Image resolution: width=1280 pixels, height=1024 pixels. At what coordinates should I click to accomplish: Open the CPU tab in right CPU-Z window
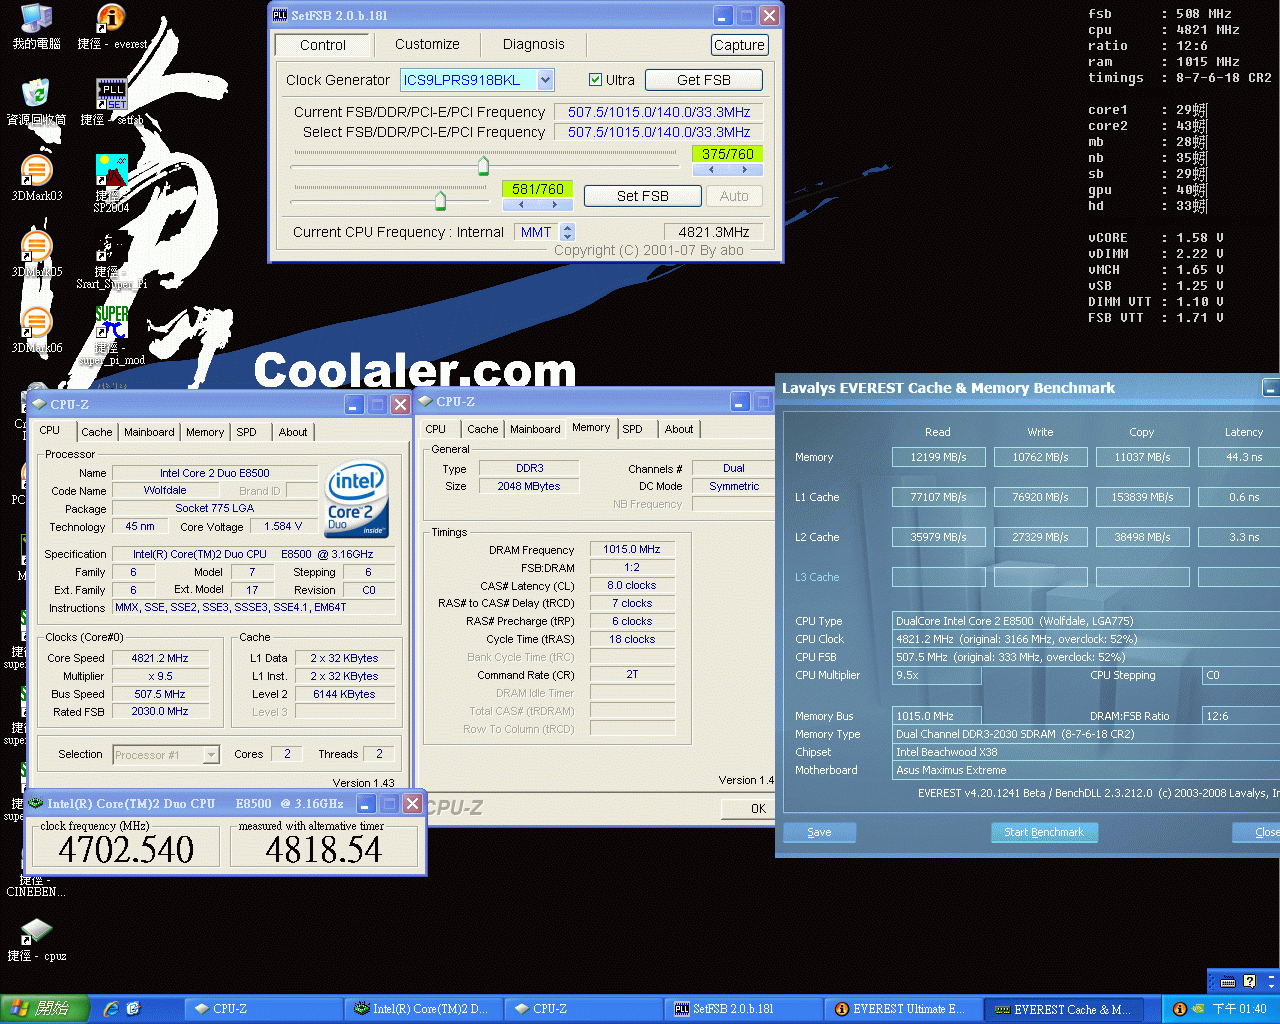coord(436,429)
